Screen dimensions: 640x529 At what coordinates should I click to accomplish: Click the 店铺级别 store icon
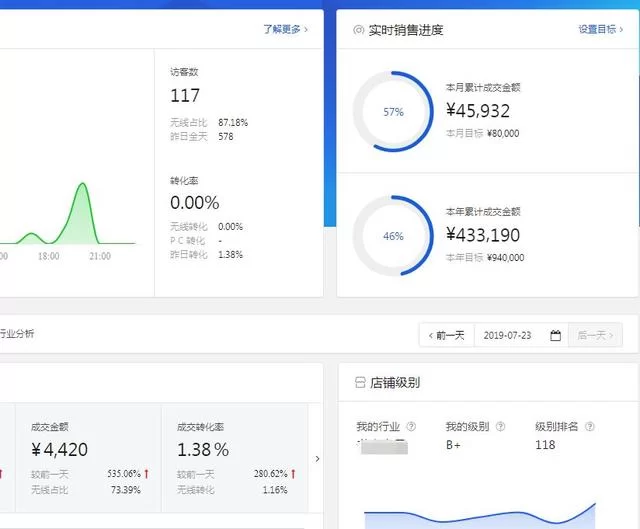[360, 383]
